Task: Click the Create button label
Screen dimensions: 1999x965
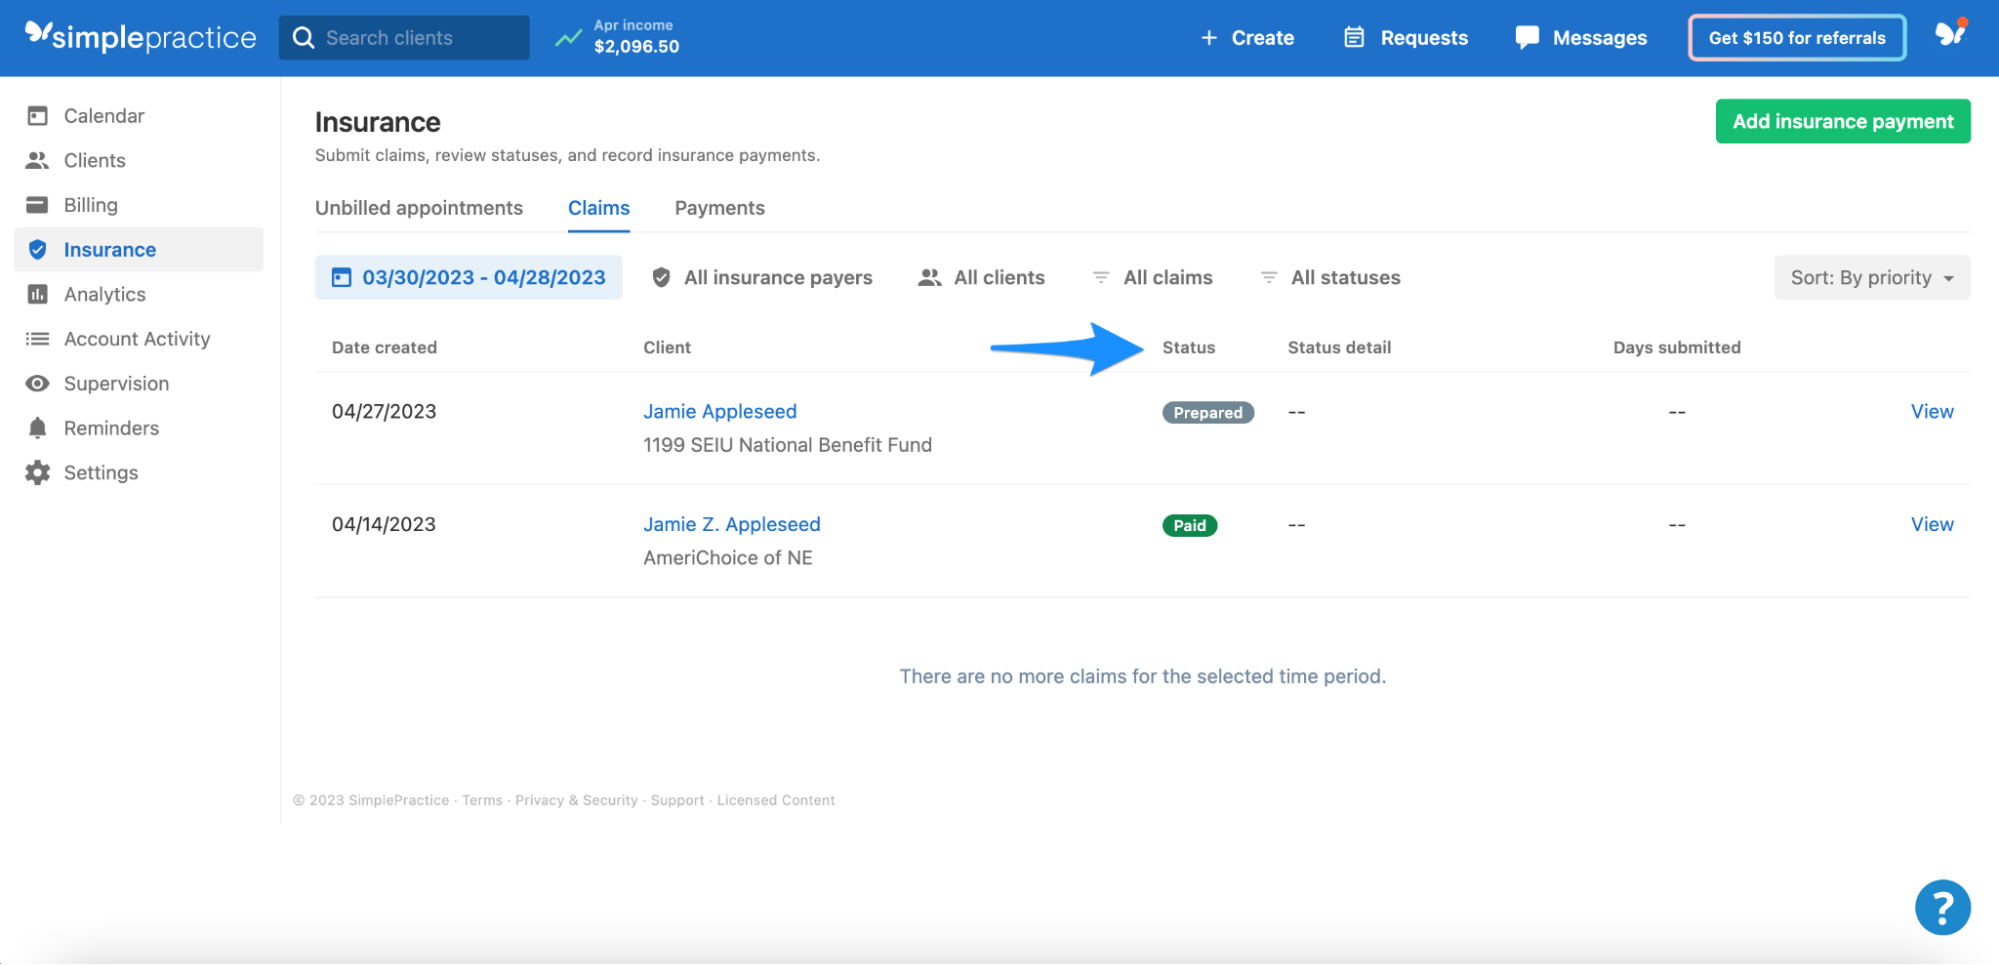Action: click(1263, 38)
